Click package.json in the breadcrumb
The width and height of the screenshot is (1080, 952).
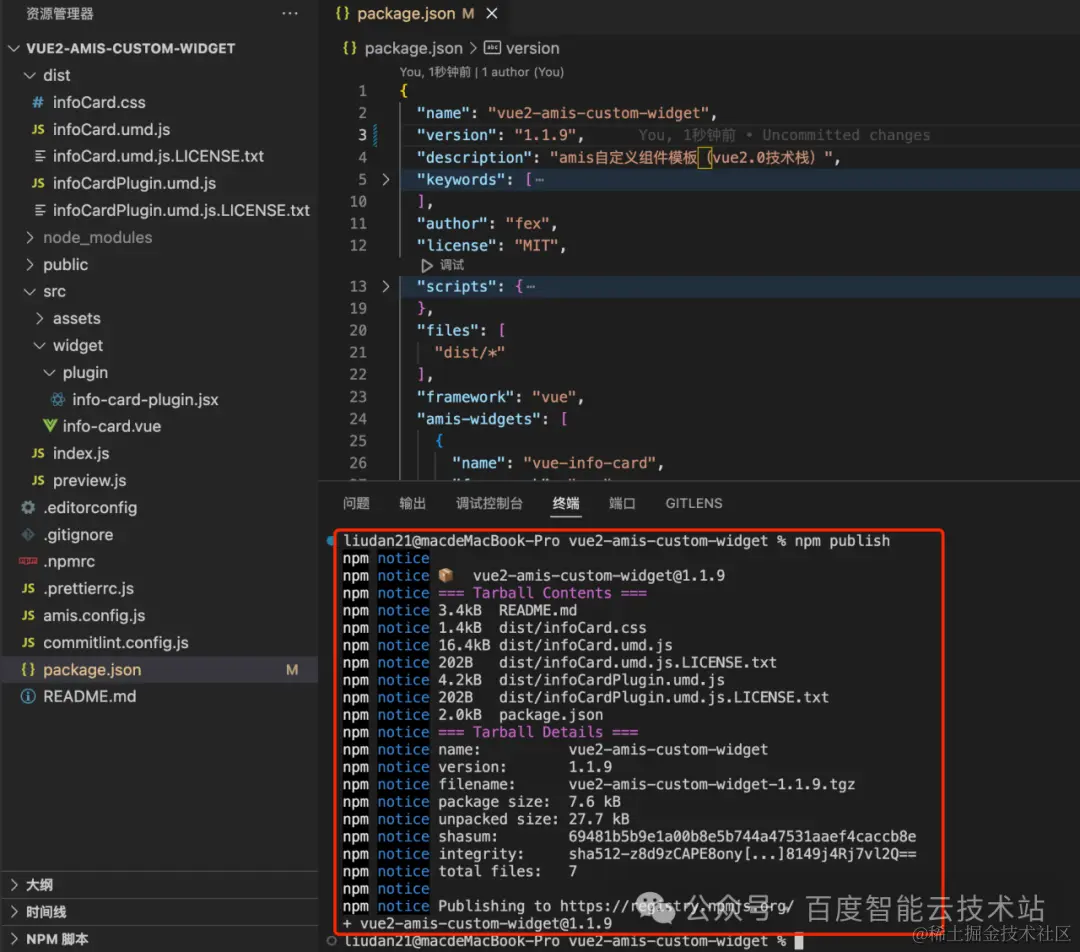coord(413,48)
